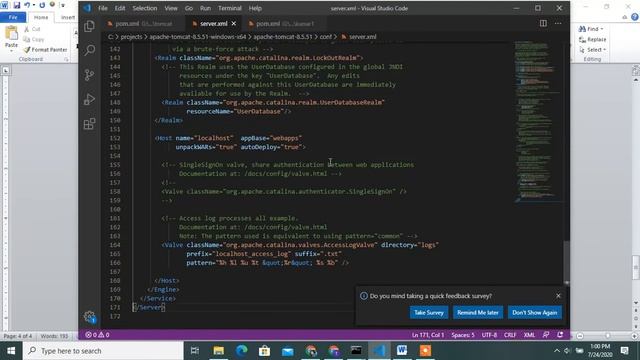Open the Quick Access Toolbar customize dropdown
The width and height of the screenshot is (640, 360).
click(63, 5)
